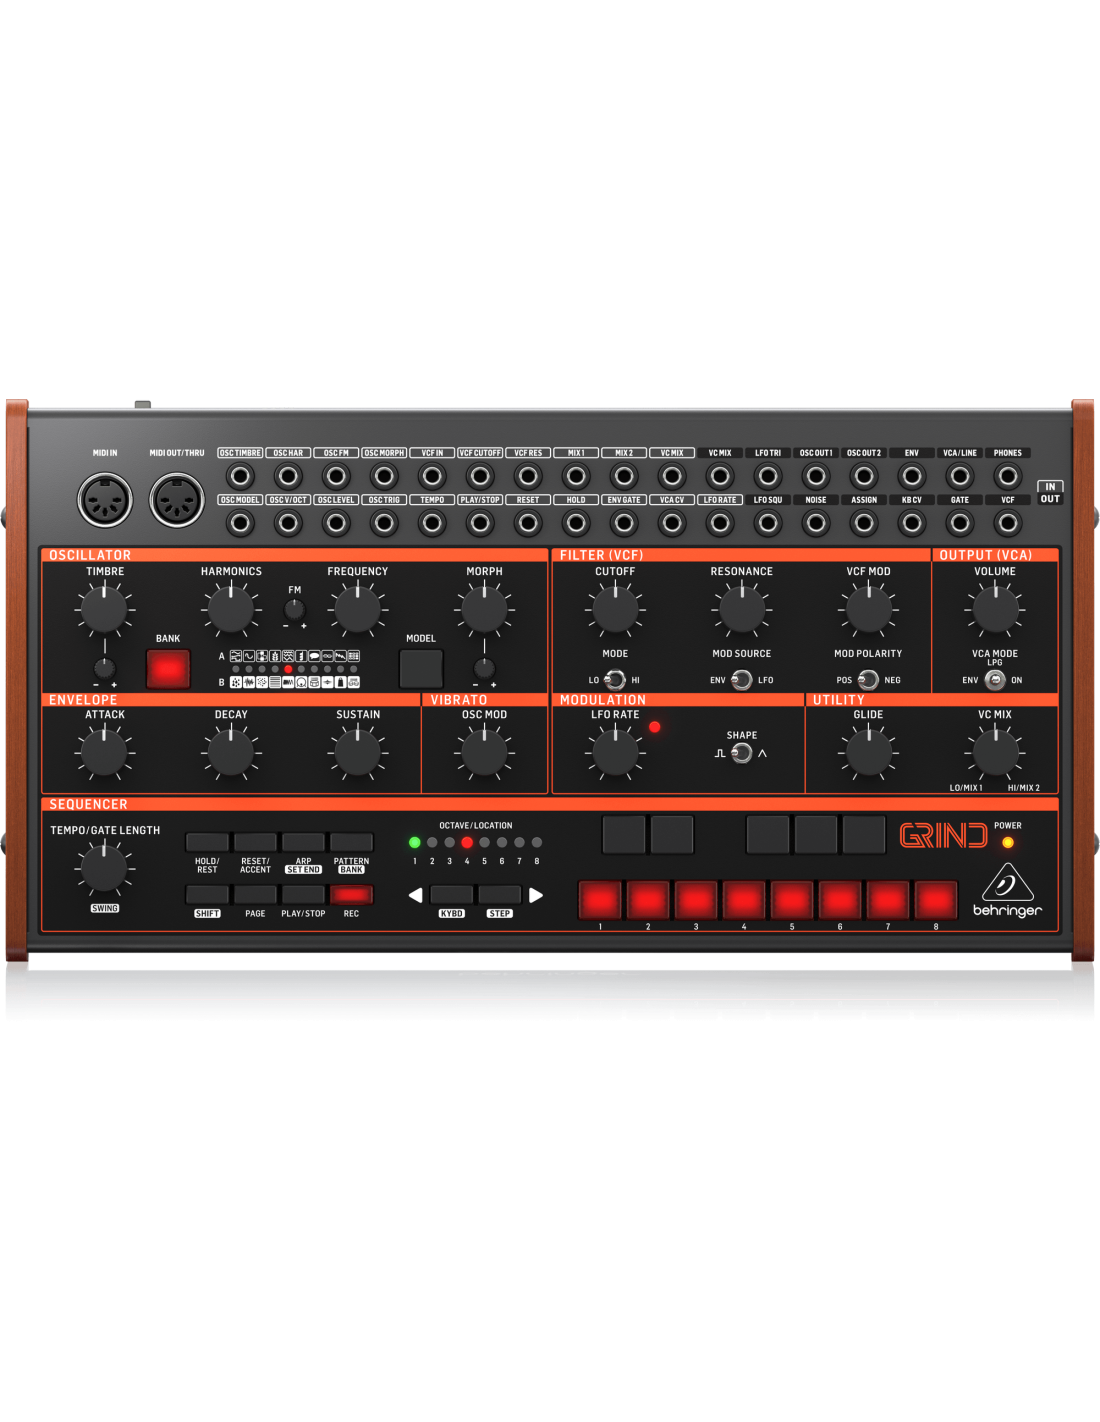Flip the LFO SHAPE switch
The image size is (1100, 1422).
click(x=741, y=753)
